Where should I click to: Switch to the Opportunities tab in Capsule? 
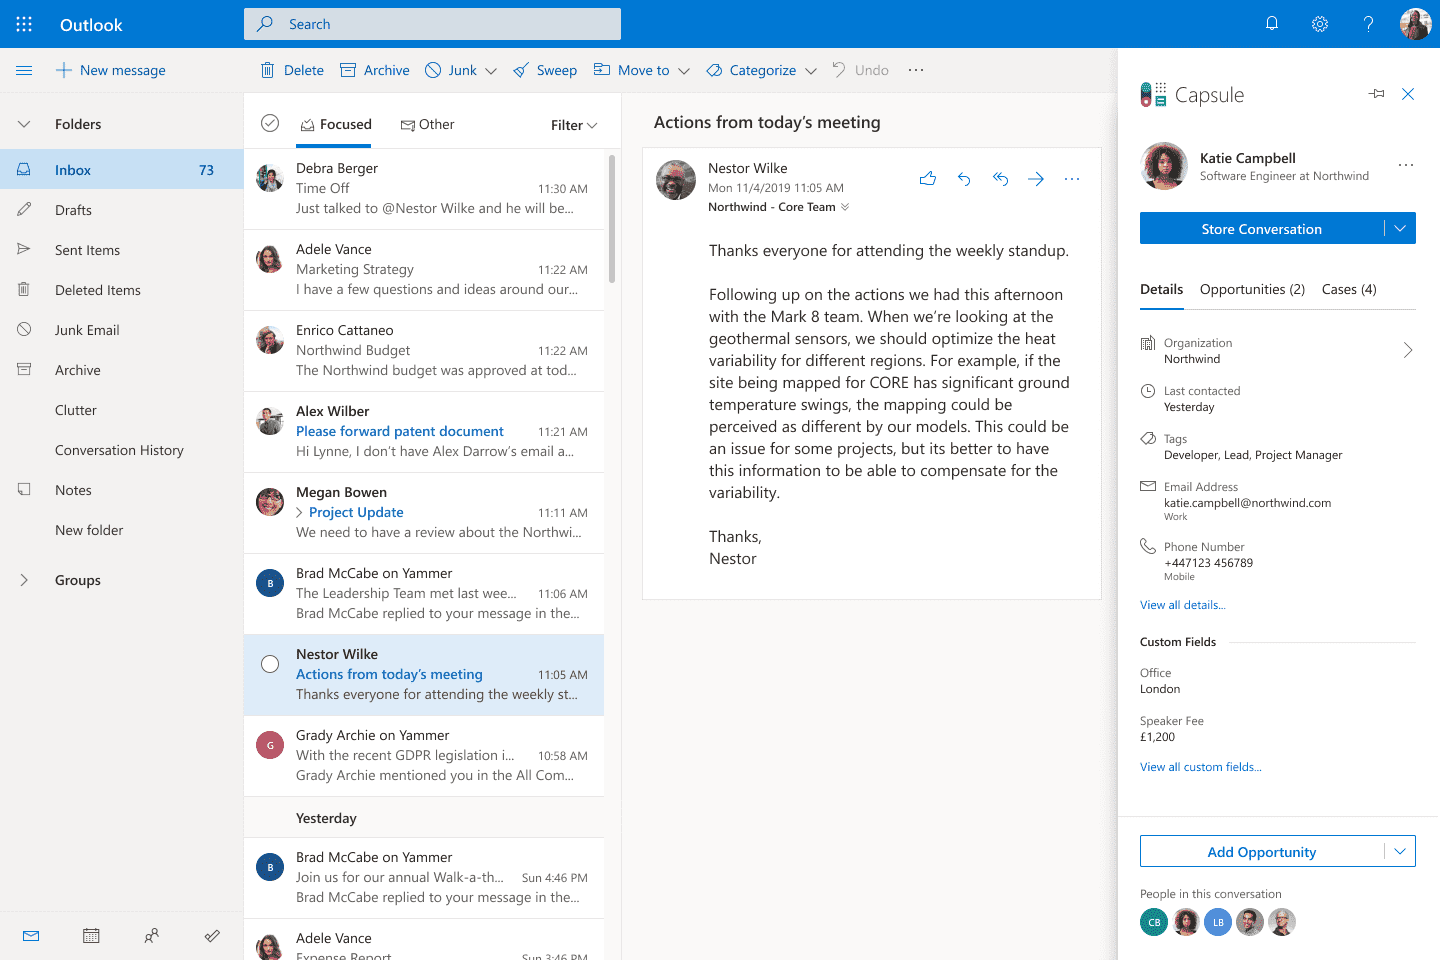(1252, 289)
